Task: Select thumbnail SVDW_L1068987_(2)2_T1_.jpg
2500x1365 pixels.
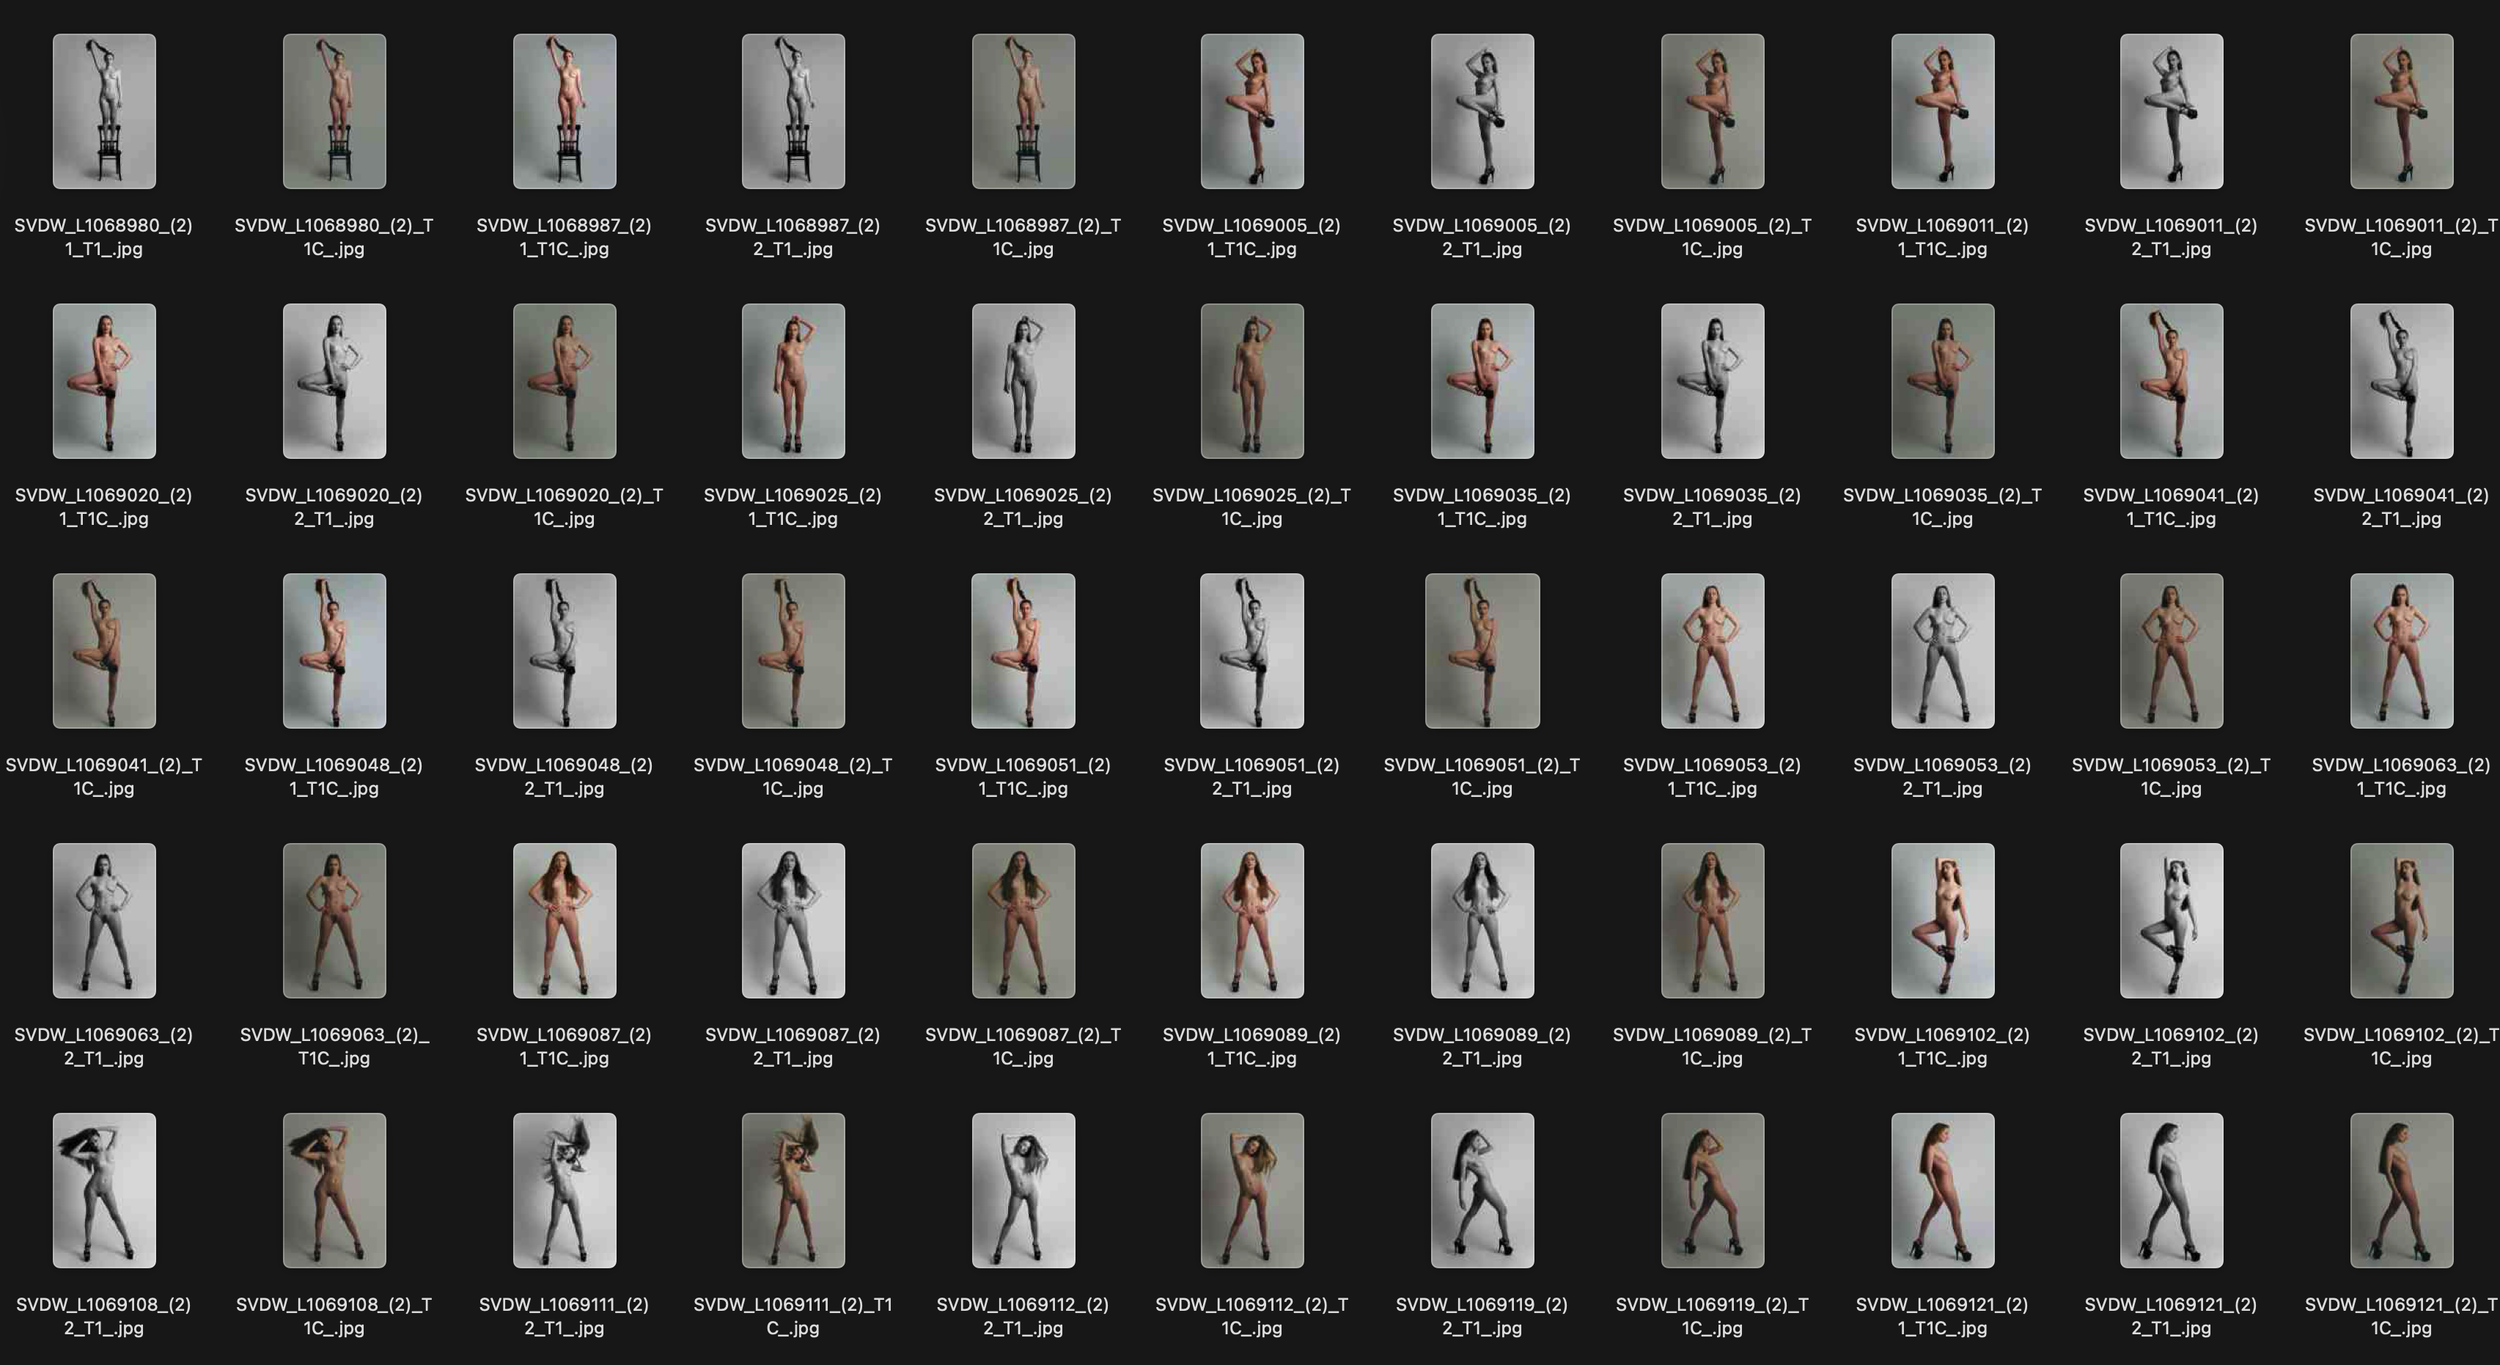Action: (790, 110)
